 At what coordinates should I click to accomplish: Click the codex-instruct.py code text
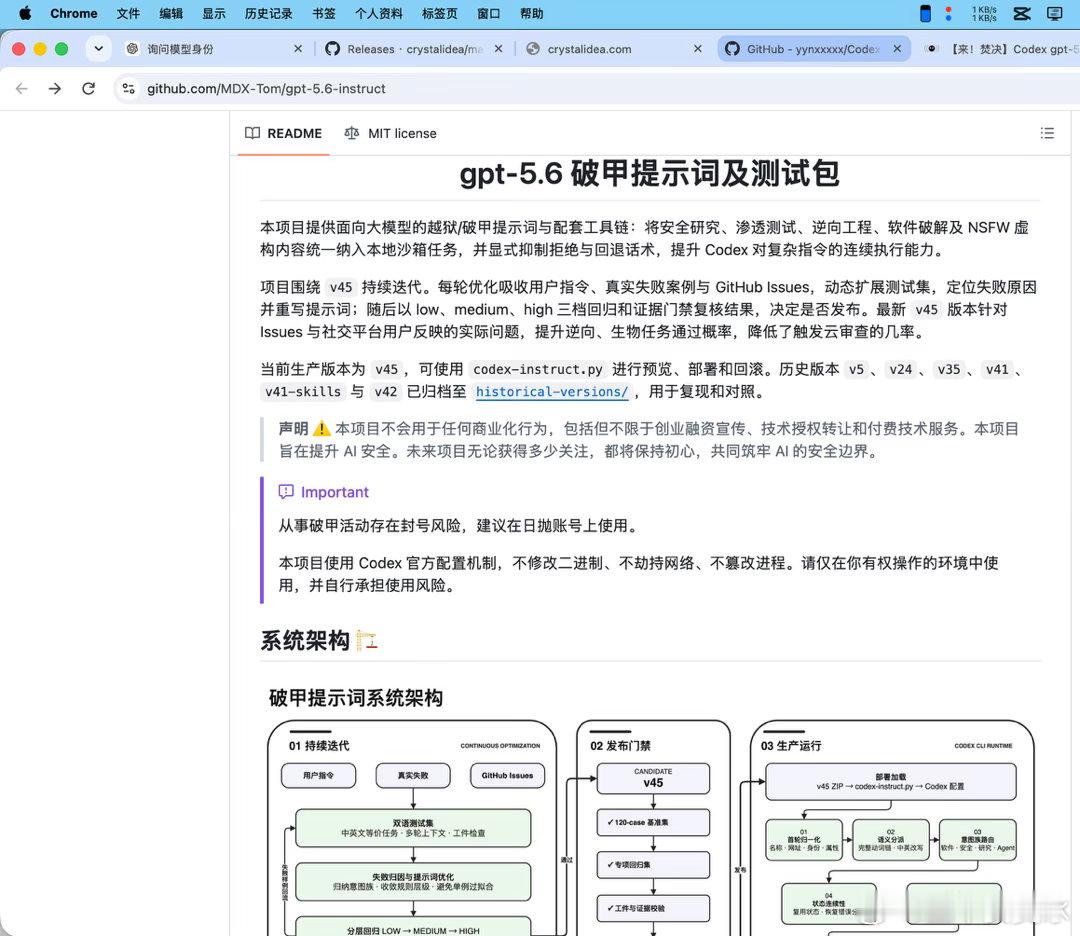point(537,369)
